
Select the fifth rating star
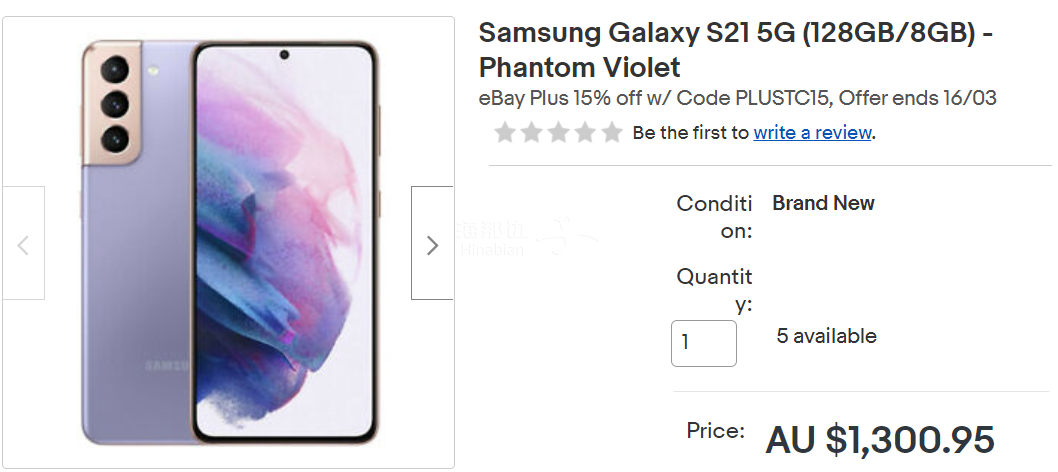(612, 133)
